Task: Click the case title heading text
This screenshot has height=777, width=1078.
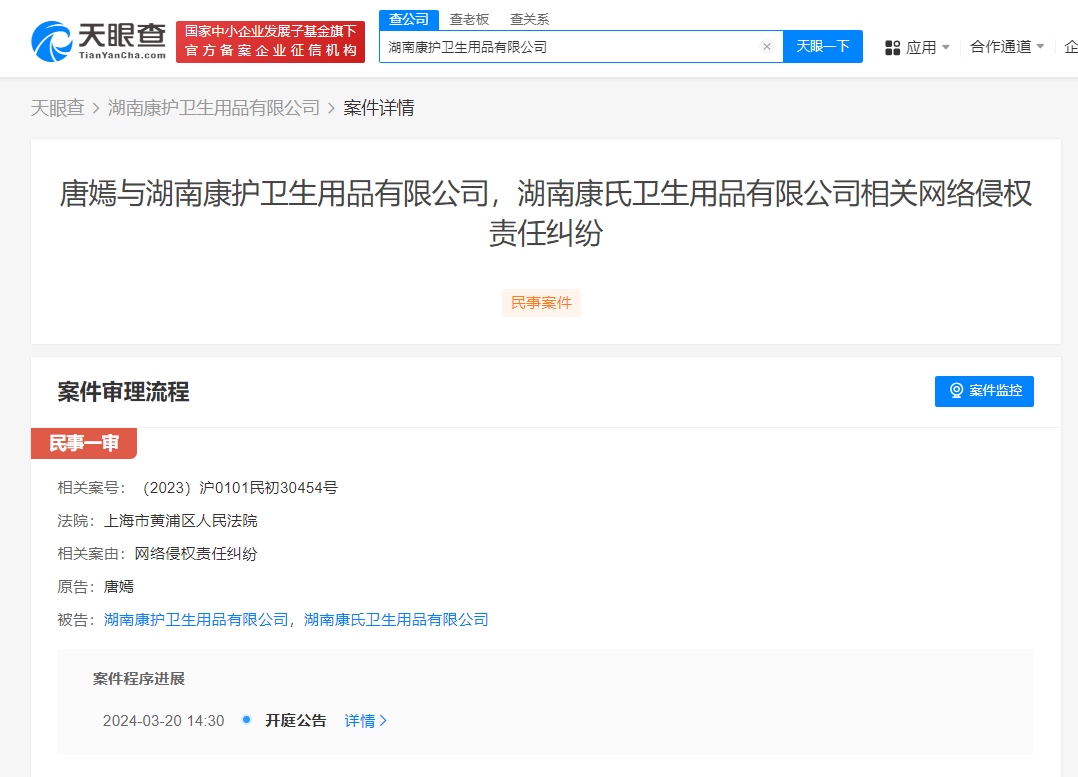Action: coord(546,213)
